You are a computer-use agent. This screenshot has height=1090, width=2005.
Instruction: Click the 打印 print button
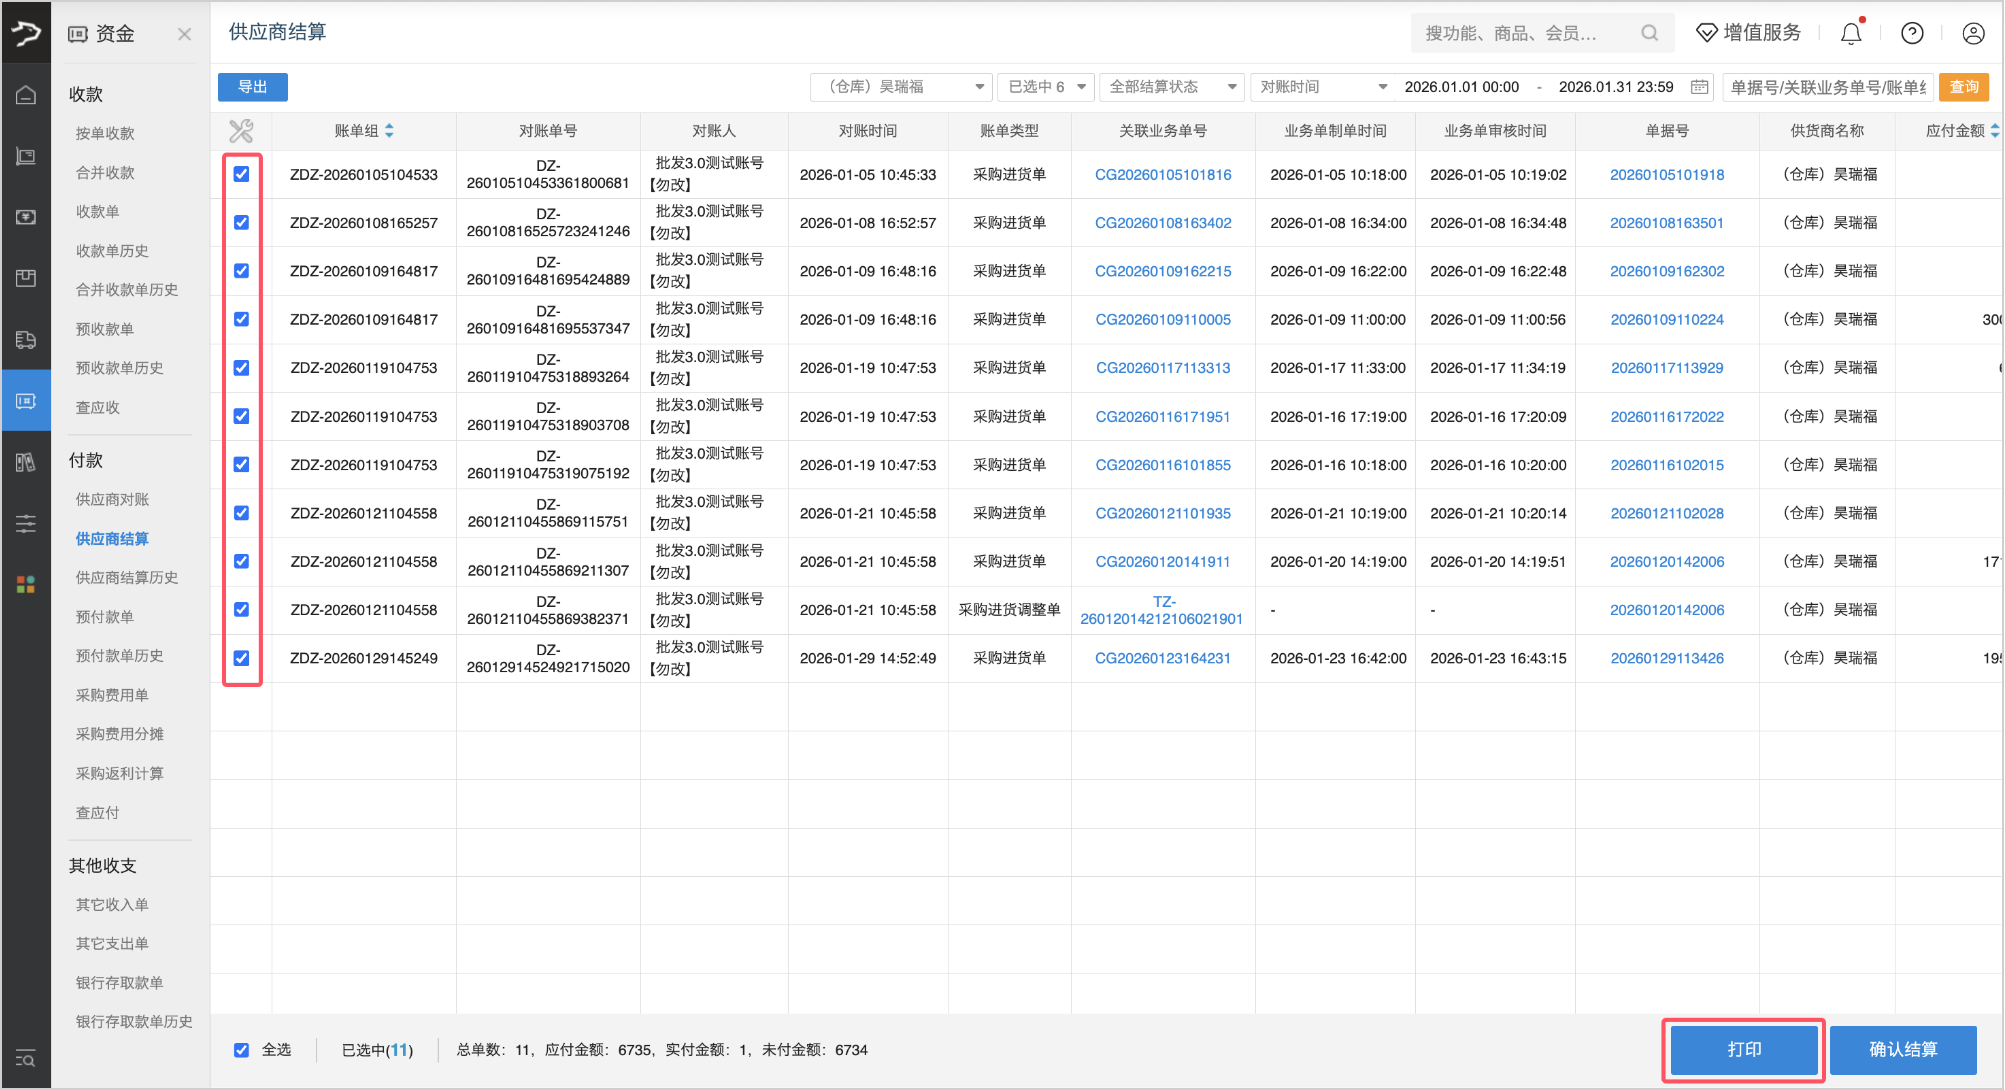(1744, 1050)
